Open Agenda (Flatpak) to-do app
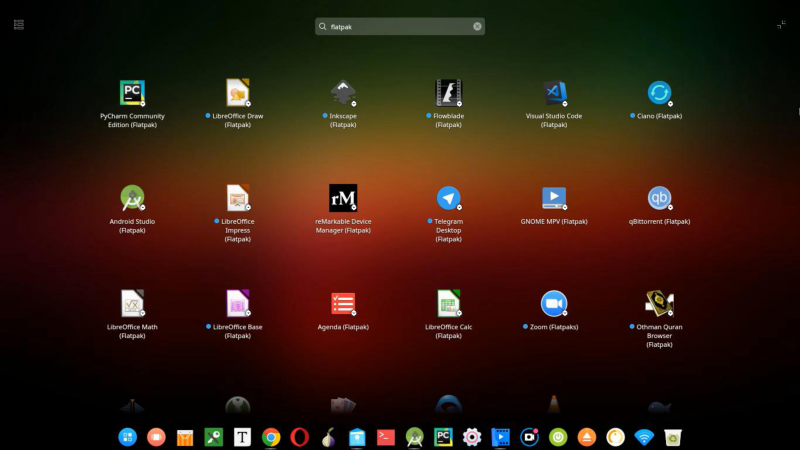 343,304
